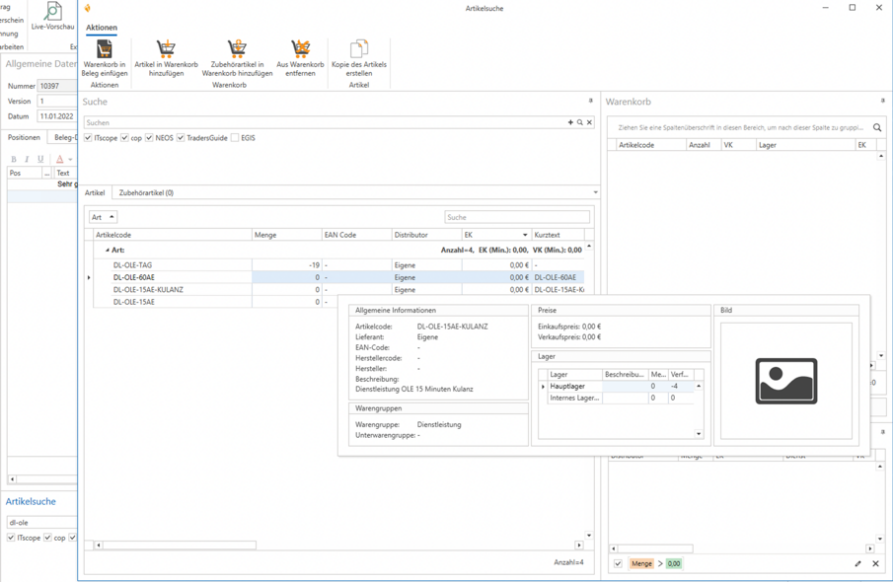This screenshot has width=893, height=582.
Task: Open the EK column filter dropdown
Action: click(525, 235)
